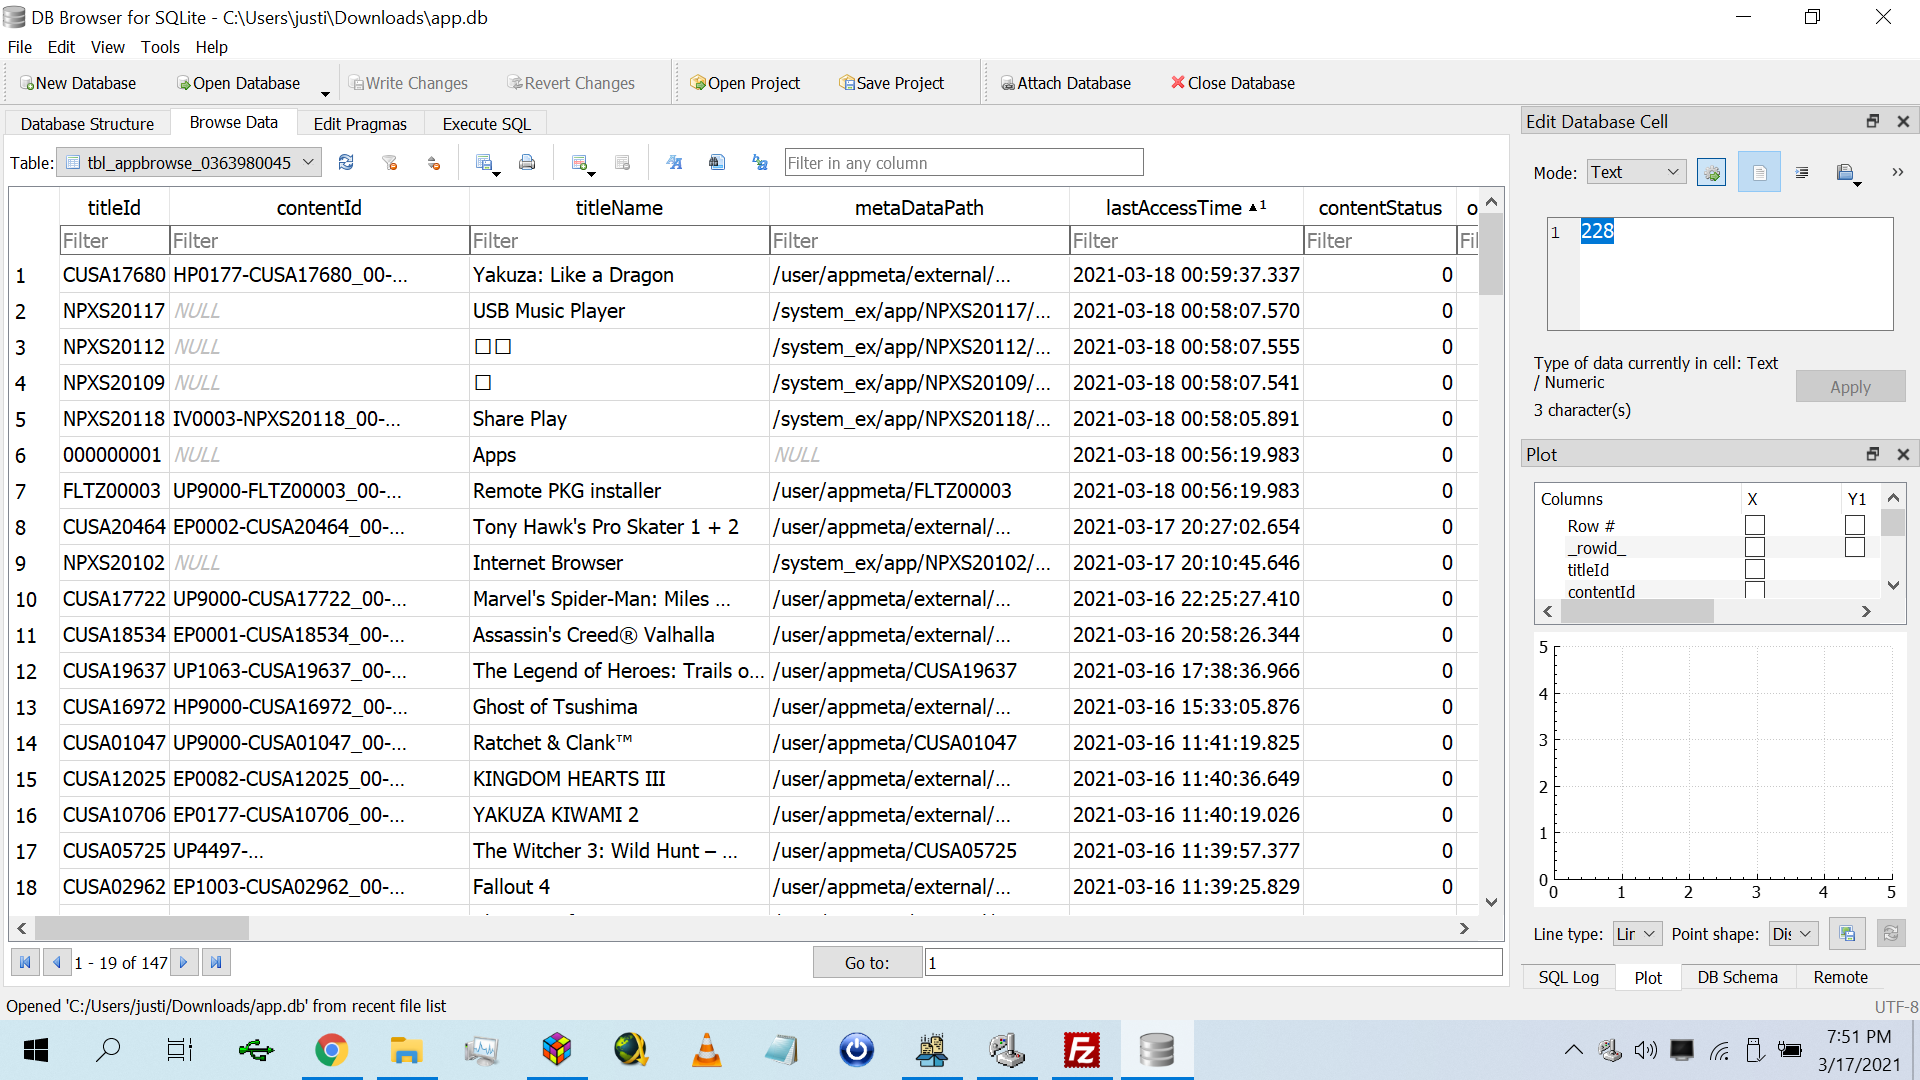Open VLC media player from the taskbar
Screen dimensions: 1920x1080
[707, 1050]
